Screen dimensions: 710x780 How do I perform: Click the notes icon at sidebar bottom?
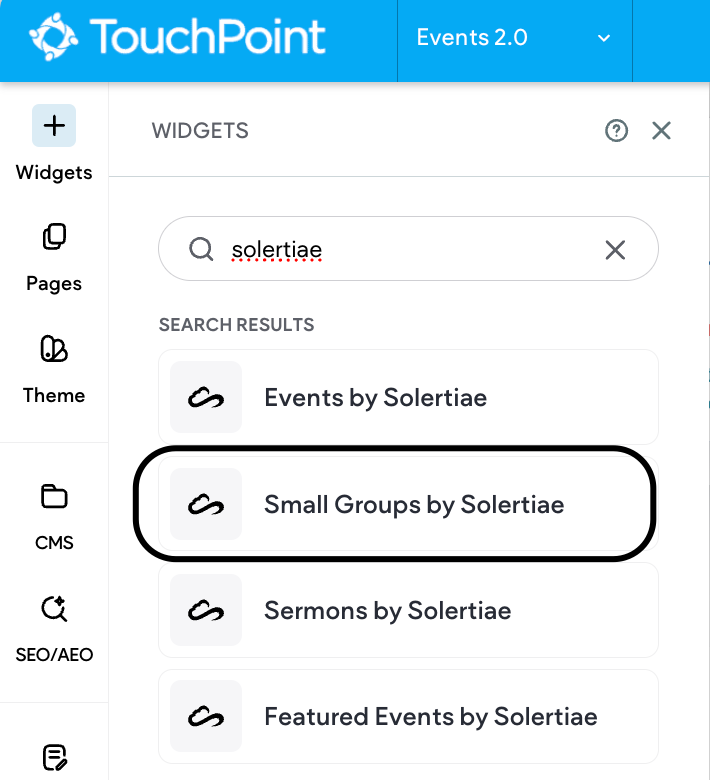(x=54, y=756)
